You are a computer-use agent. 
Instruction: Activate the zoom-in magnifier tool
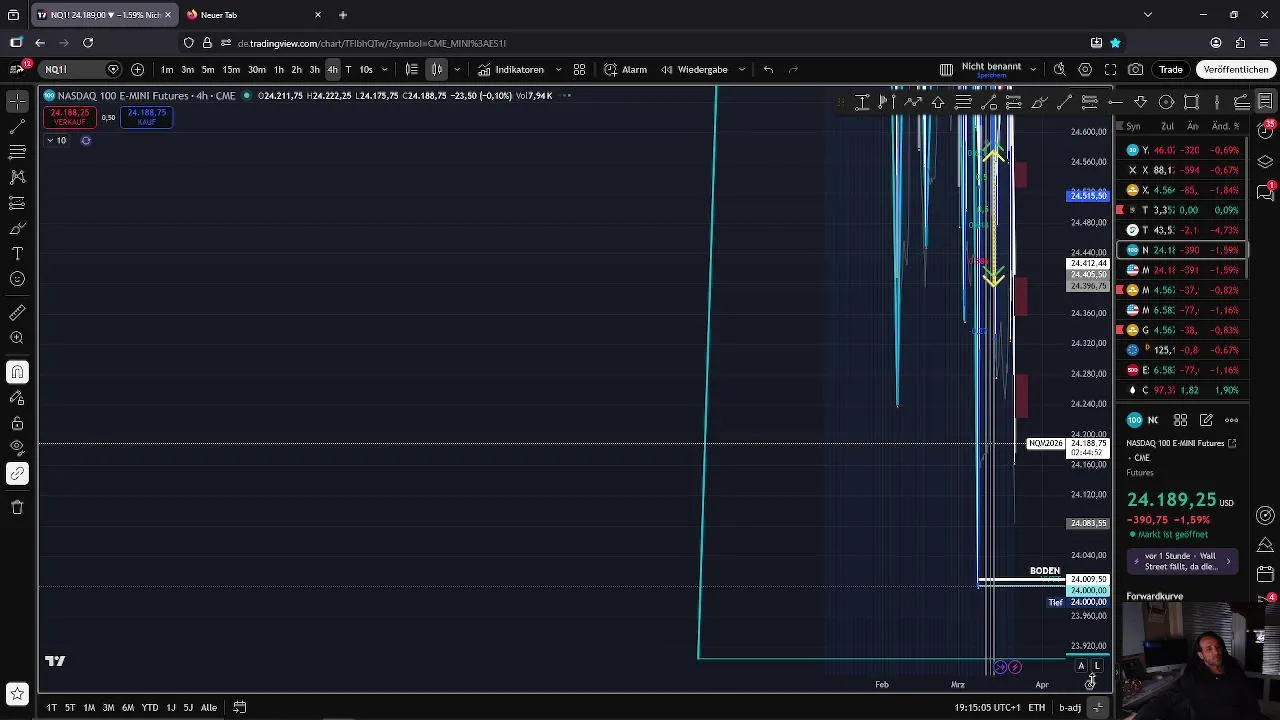click(x=17, y=338)
